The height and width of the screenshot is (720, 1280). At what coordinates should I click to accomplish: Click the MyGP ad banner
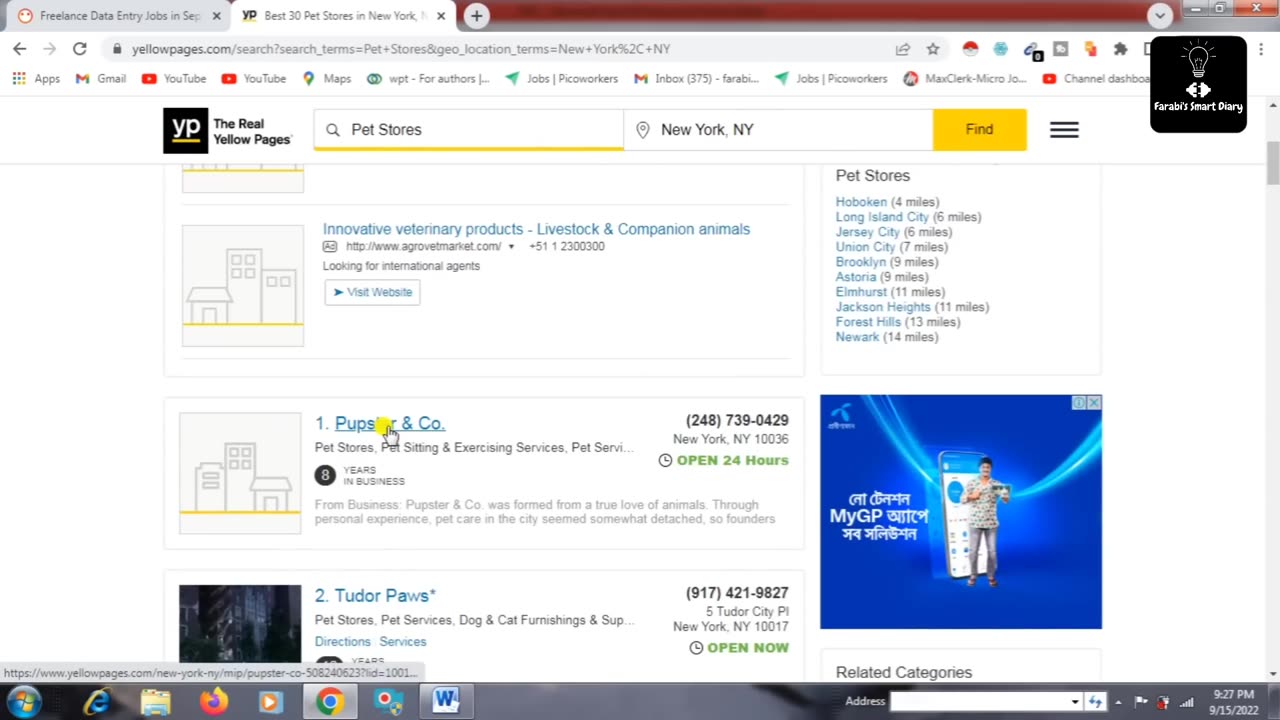tap(961, 512)
